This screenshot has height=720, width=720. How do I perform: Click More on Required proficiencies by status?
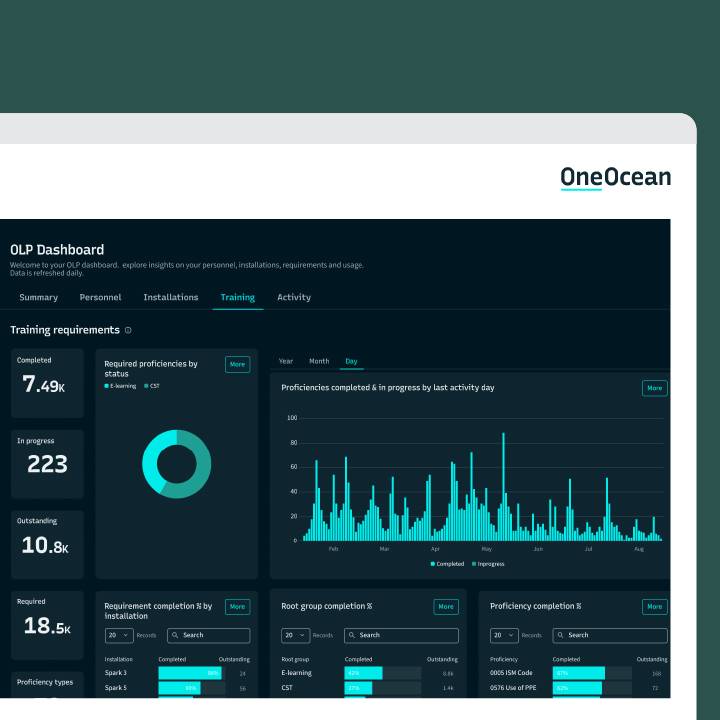[237, 365]
